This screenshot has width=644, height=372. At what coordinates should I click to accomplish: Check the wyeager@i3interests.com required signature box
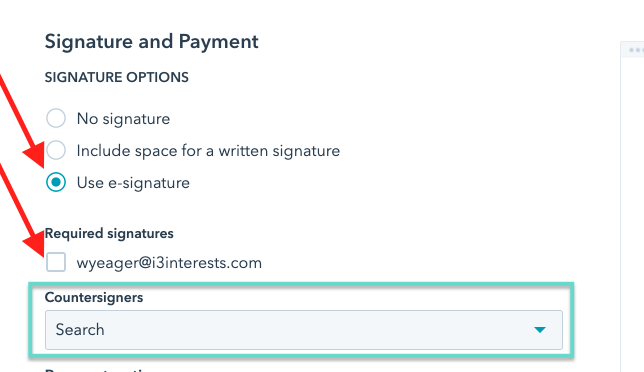(x=56, y=262)
